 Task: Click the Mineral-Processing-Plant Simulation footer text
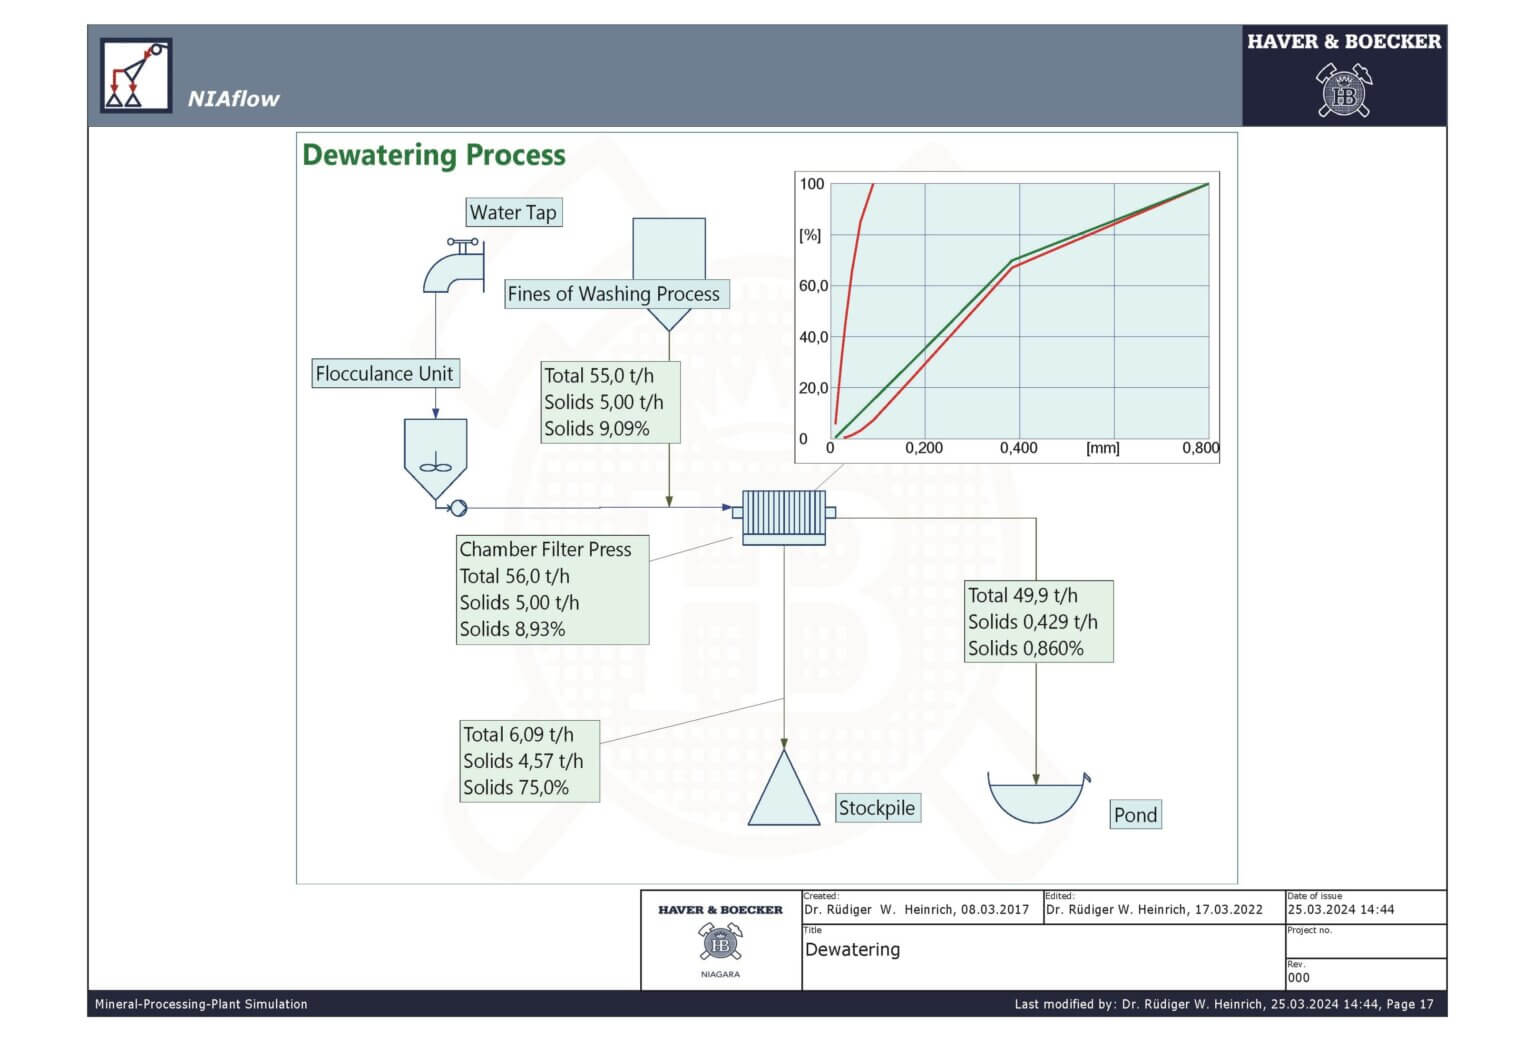point(201,1004)
